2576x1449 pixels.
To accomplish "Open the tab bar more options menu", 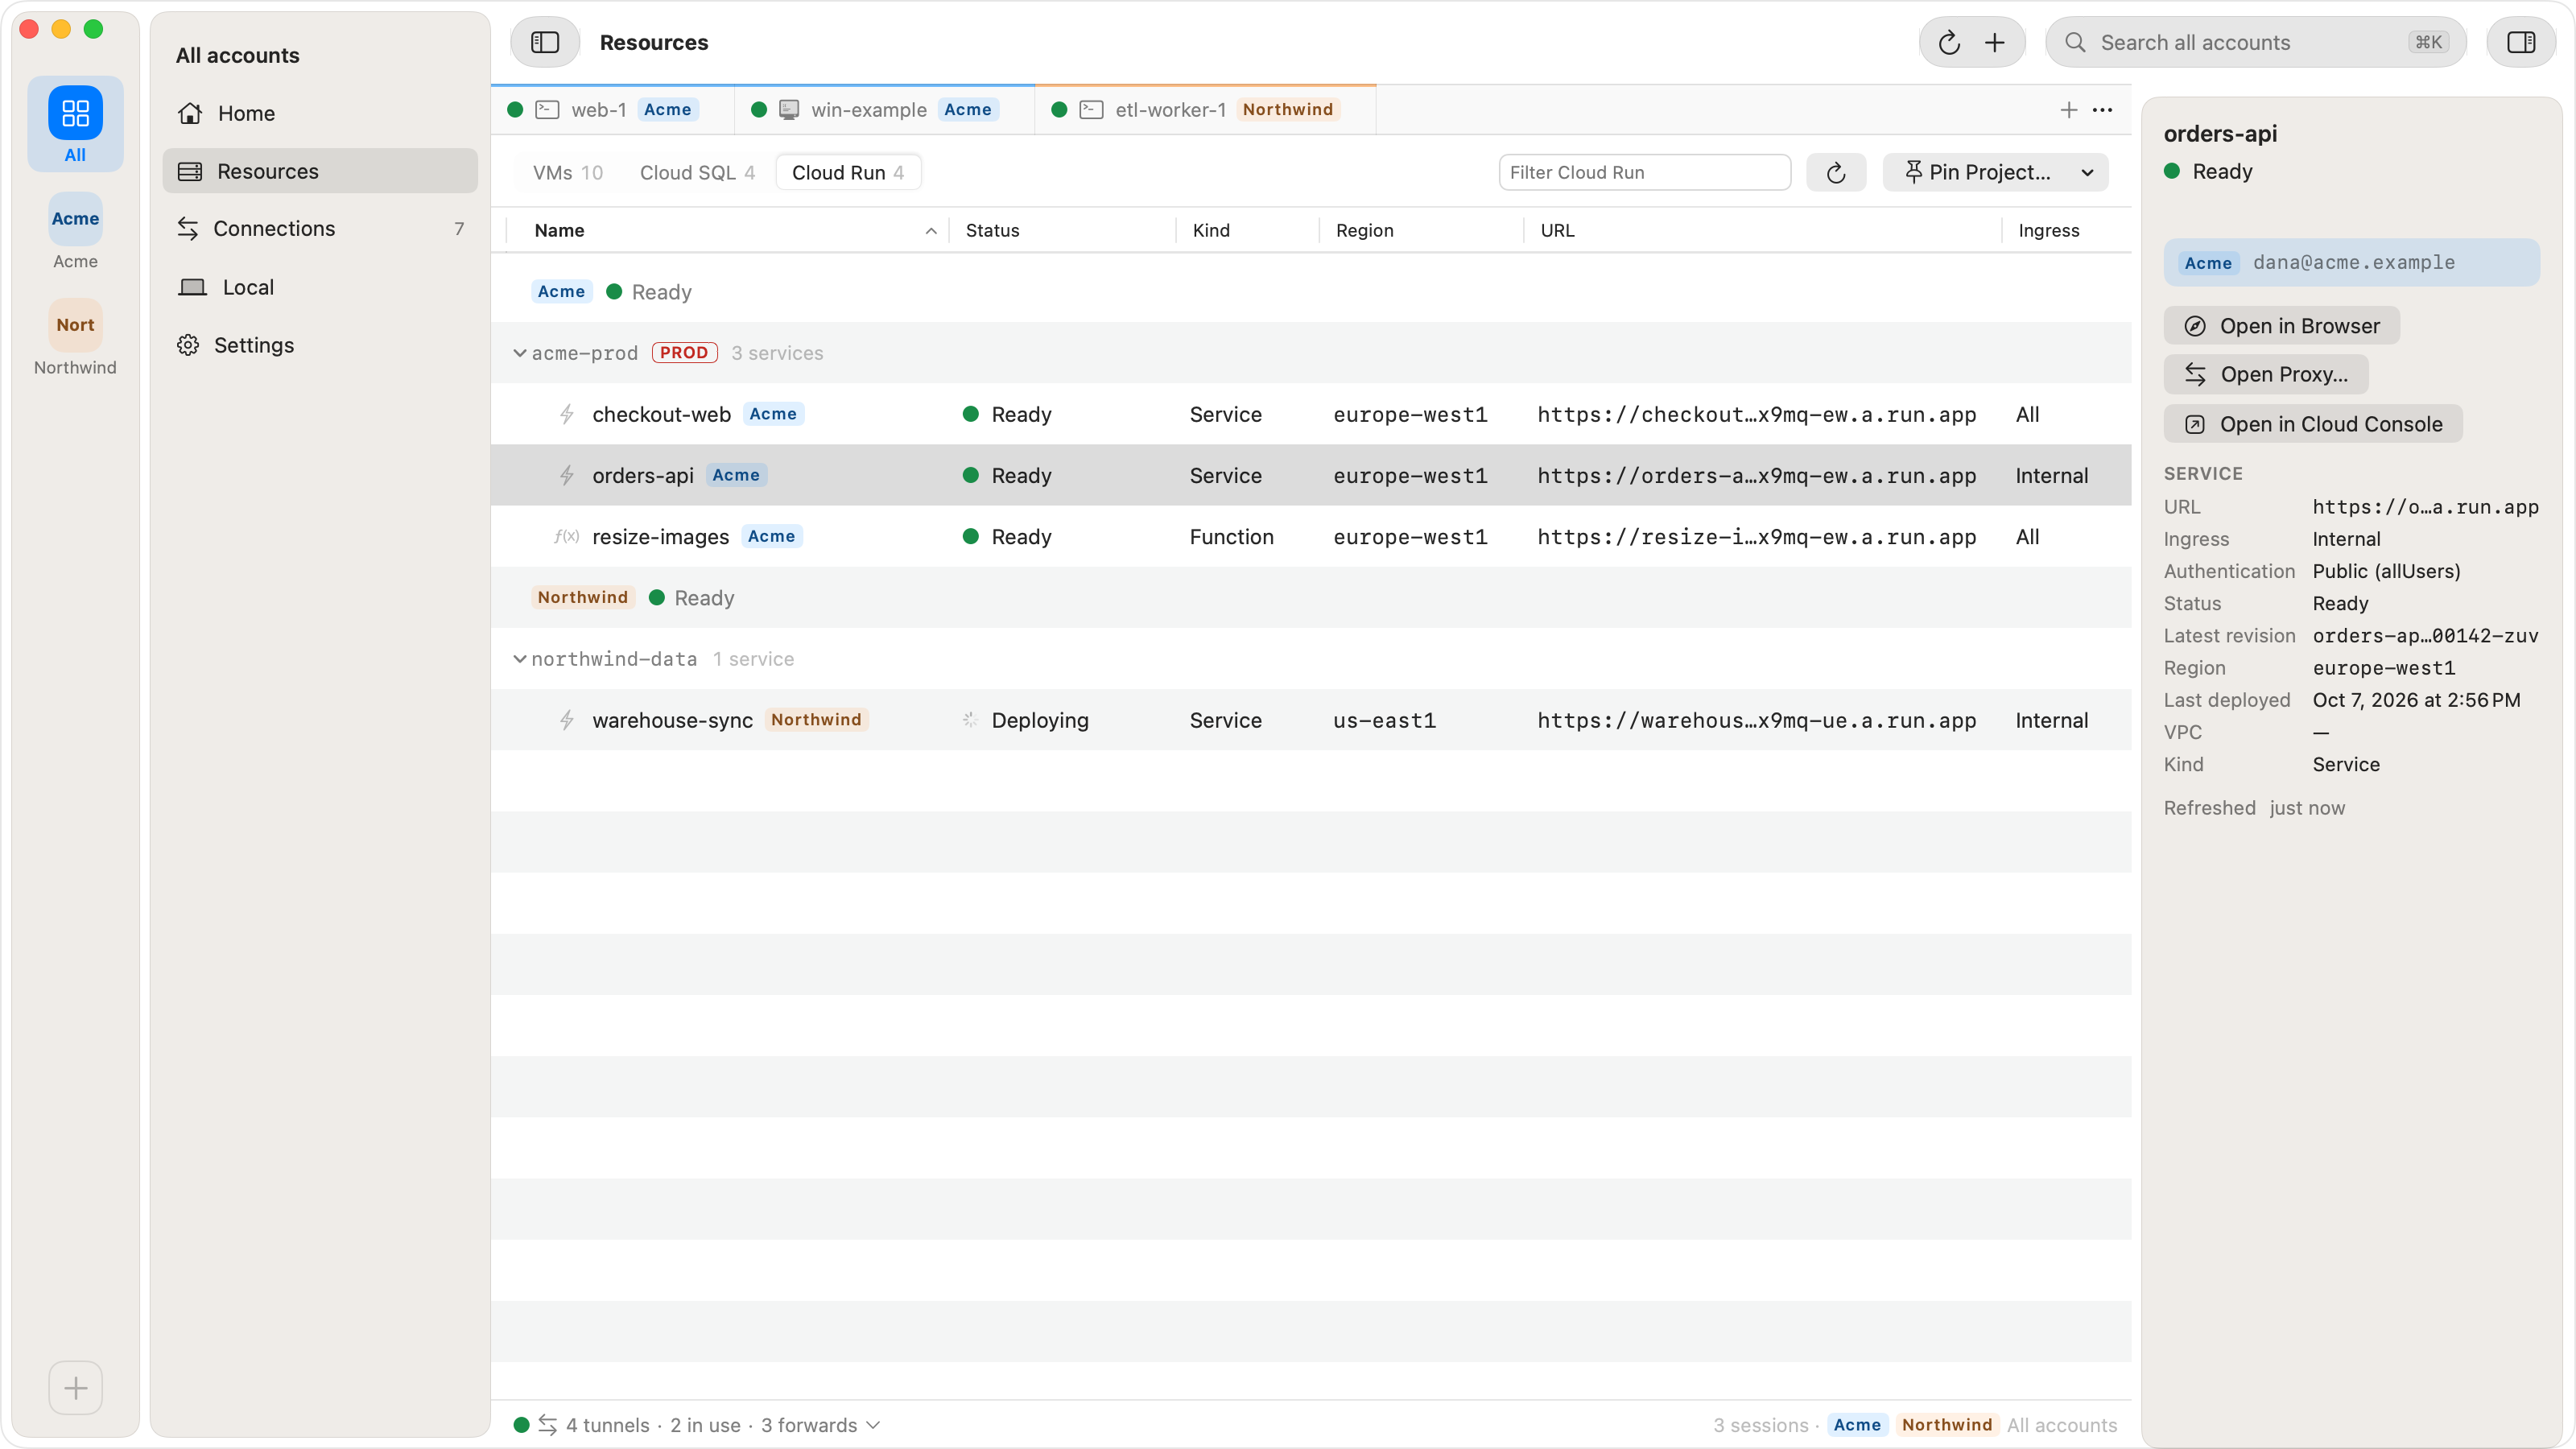I will 2103,110.
